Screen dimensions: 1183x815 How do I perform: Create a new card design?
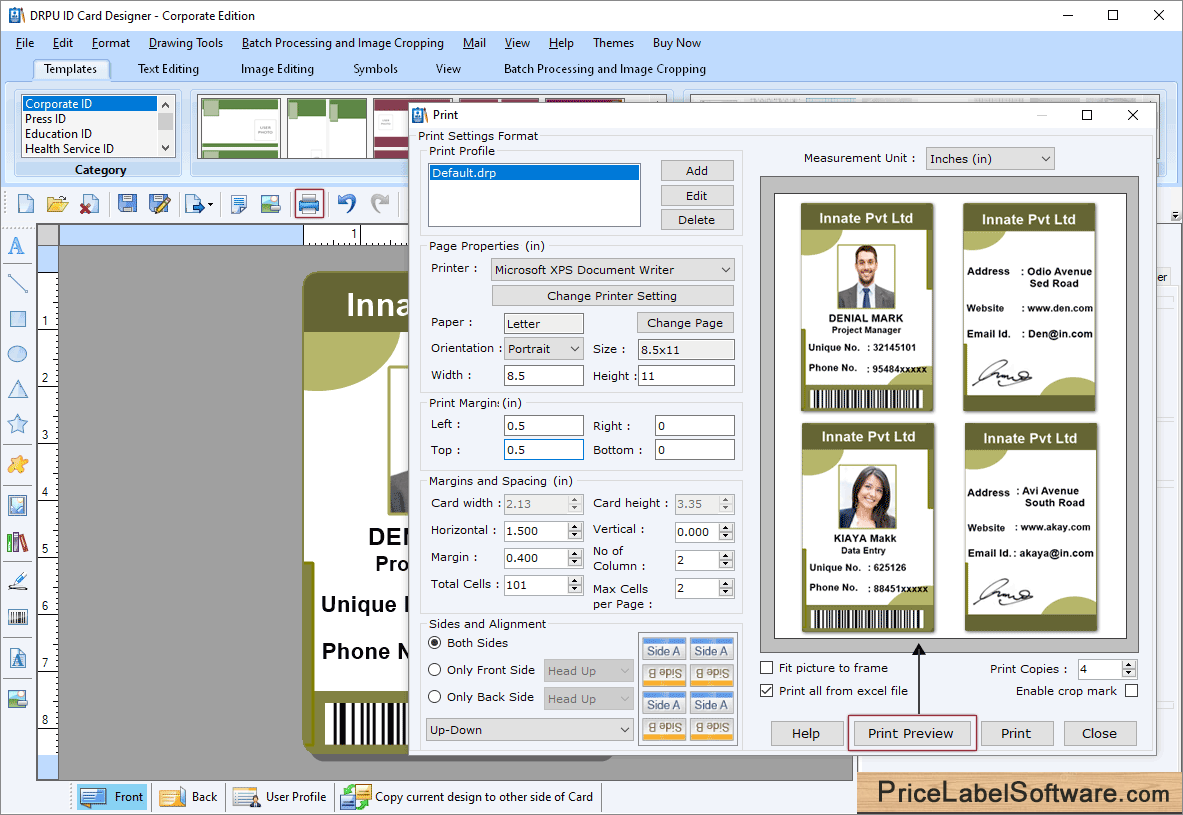23,203
